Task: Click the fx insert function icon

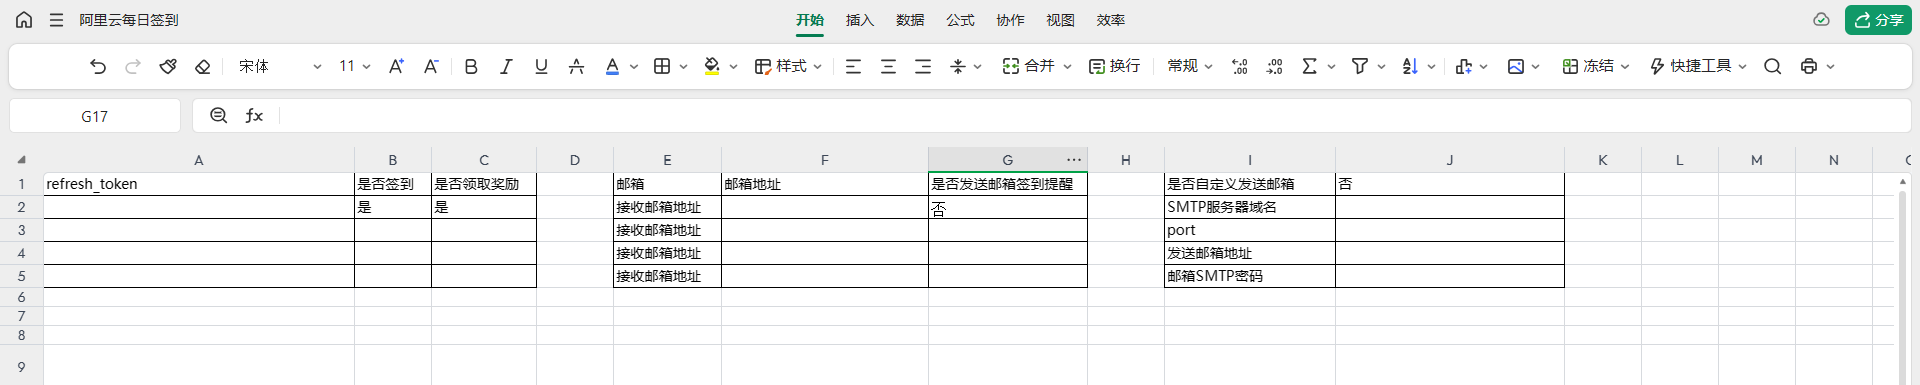Action: point(254,116)
